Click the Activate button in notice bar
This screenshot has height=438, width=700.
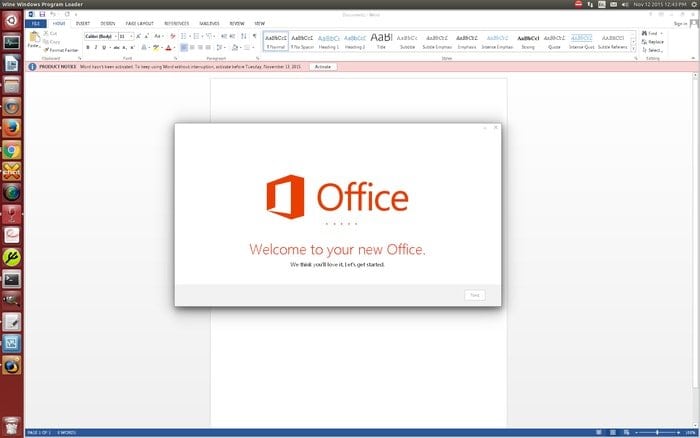[x=323, y=67]
